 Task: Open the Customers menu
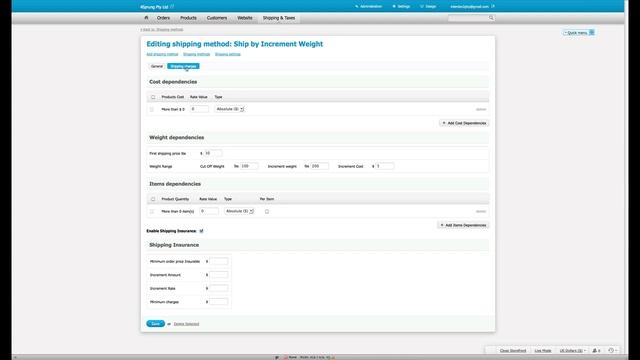click(217, 18)
